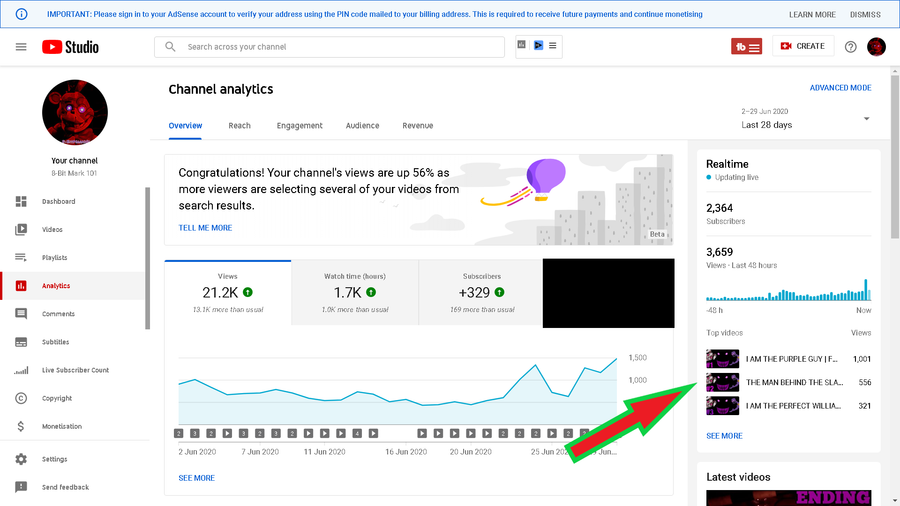Click the large channel profile picture

[75, 112]
